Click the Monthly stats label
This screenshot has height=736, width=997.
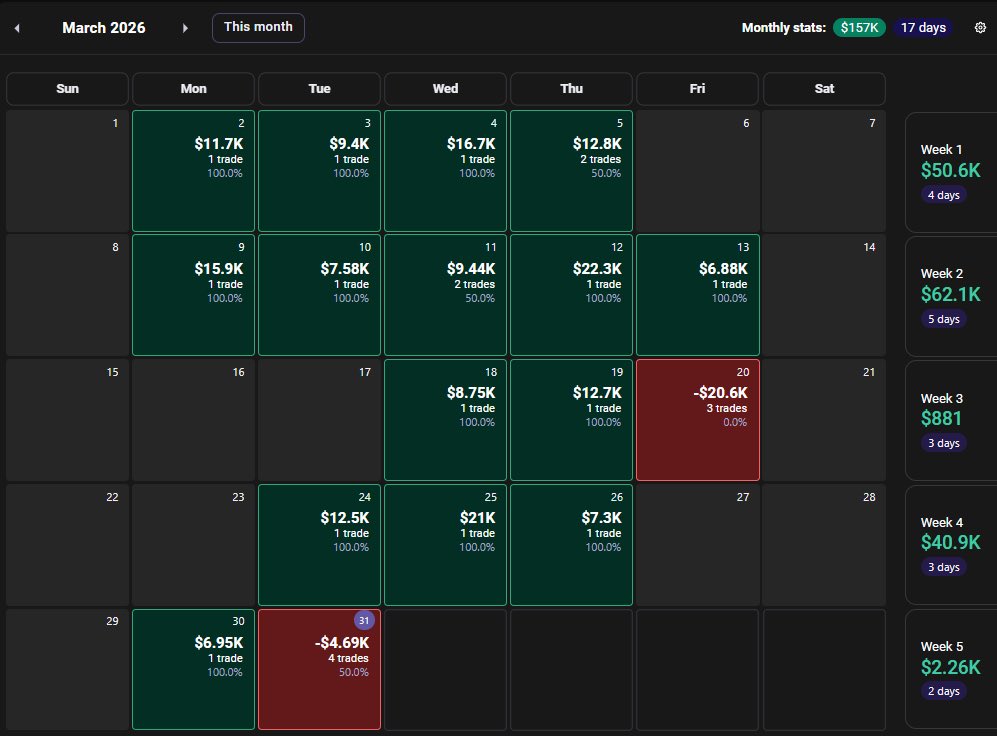pos(783,27)
